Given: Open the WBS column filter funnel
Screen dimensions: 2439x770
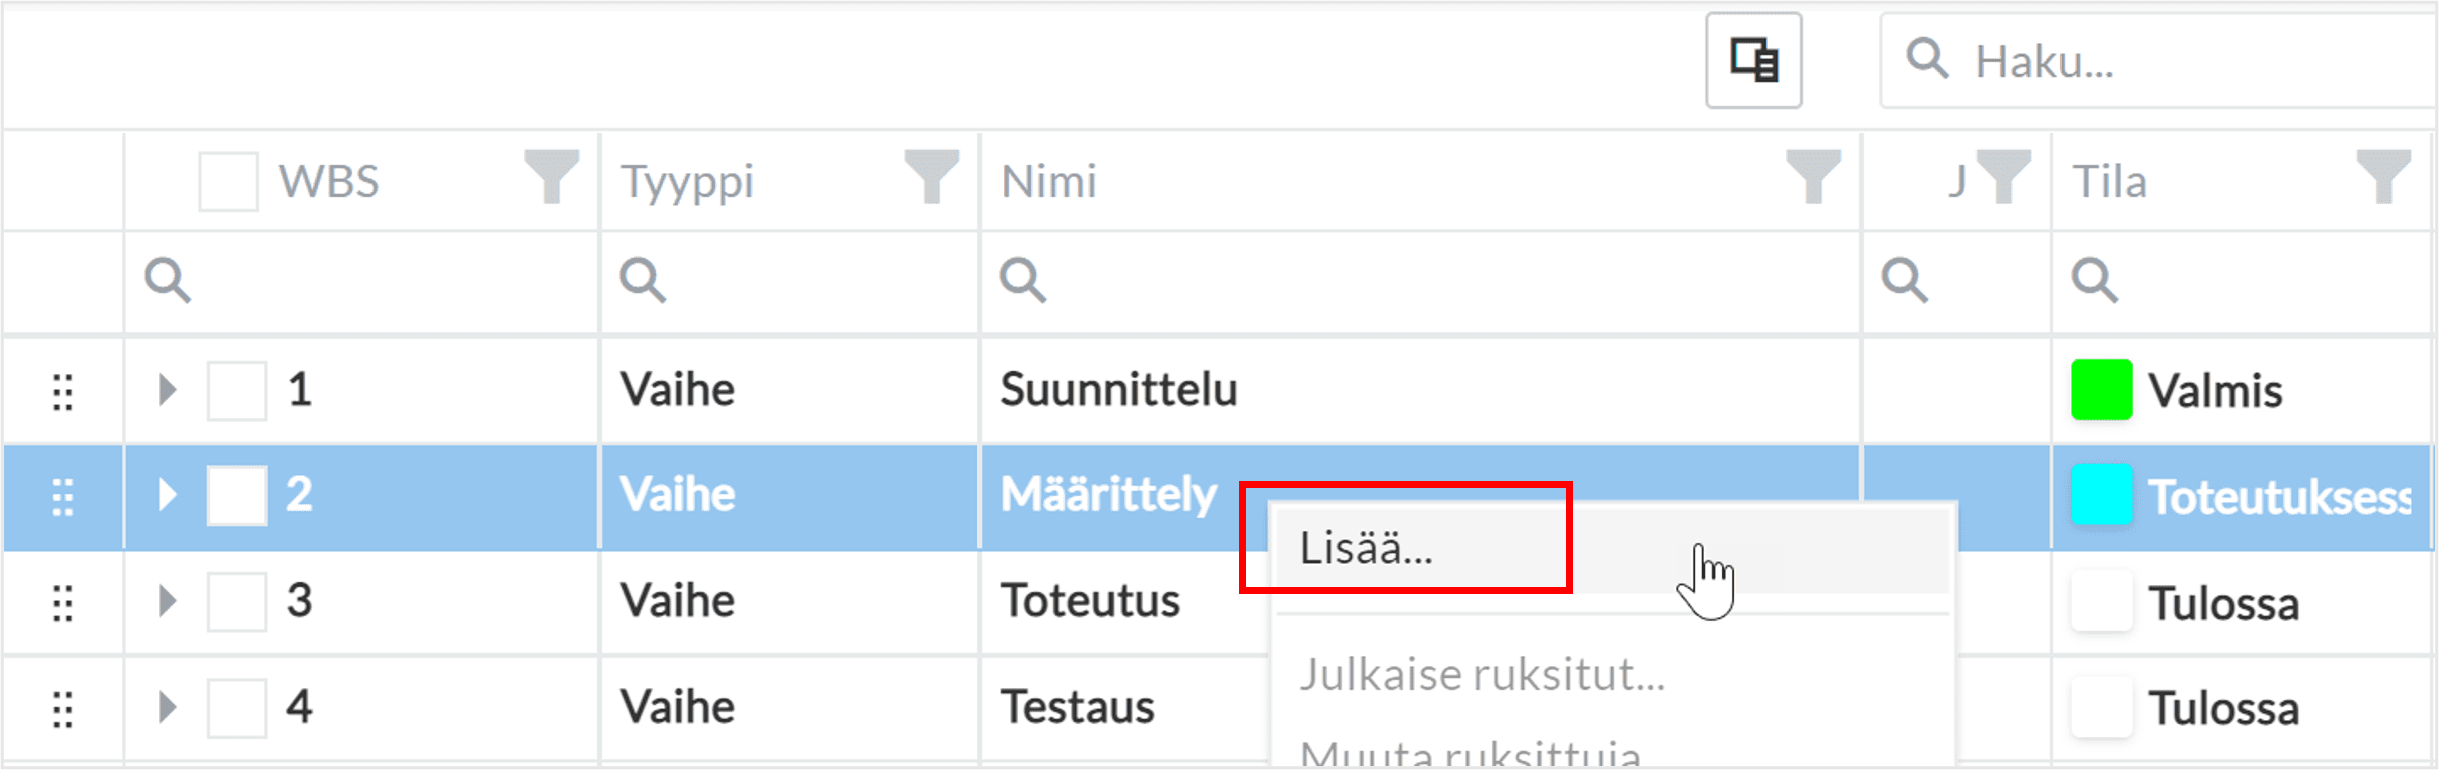Looking at the screenshot, I should [551, 176].
